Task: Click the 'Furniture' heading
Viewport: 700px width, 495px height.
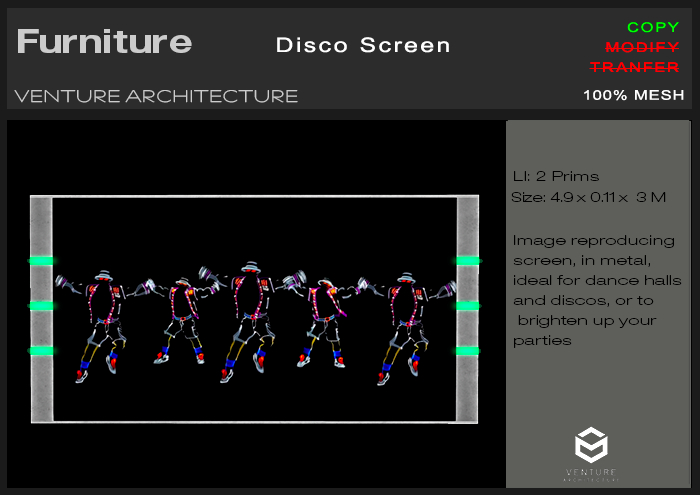Action: tap(104, 42)
